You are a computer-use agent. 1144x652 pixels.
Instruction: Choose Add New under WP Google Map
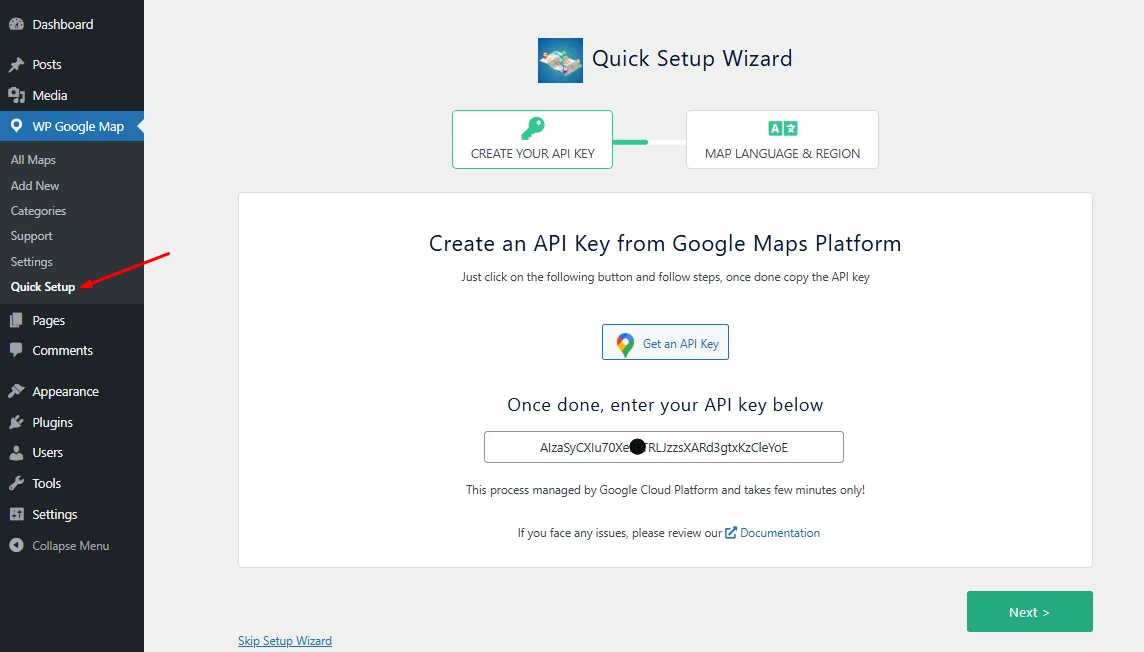(x=35, y=185)
